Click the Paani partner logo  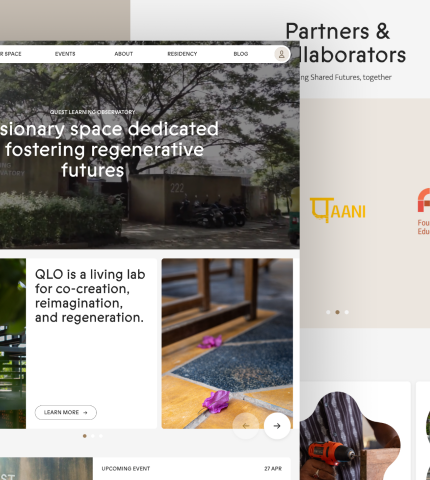tap(338, 210)
